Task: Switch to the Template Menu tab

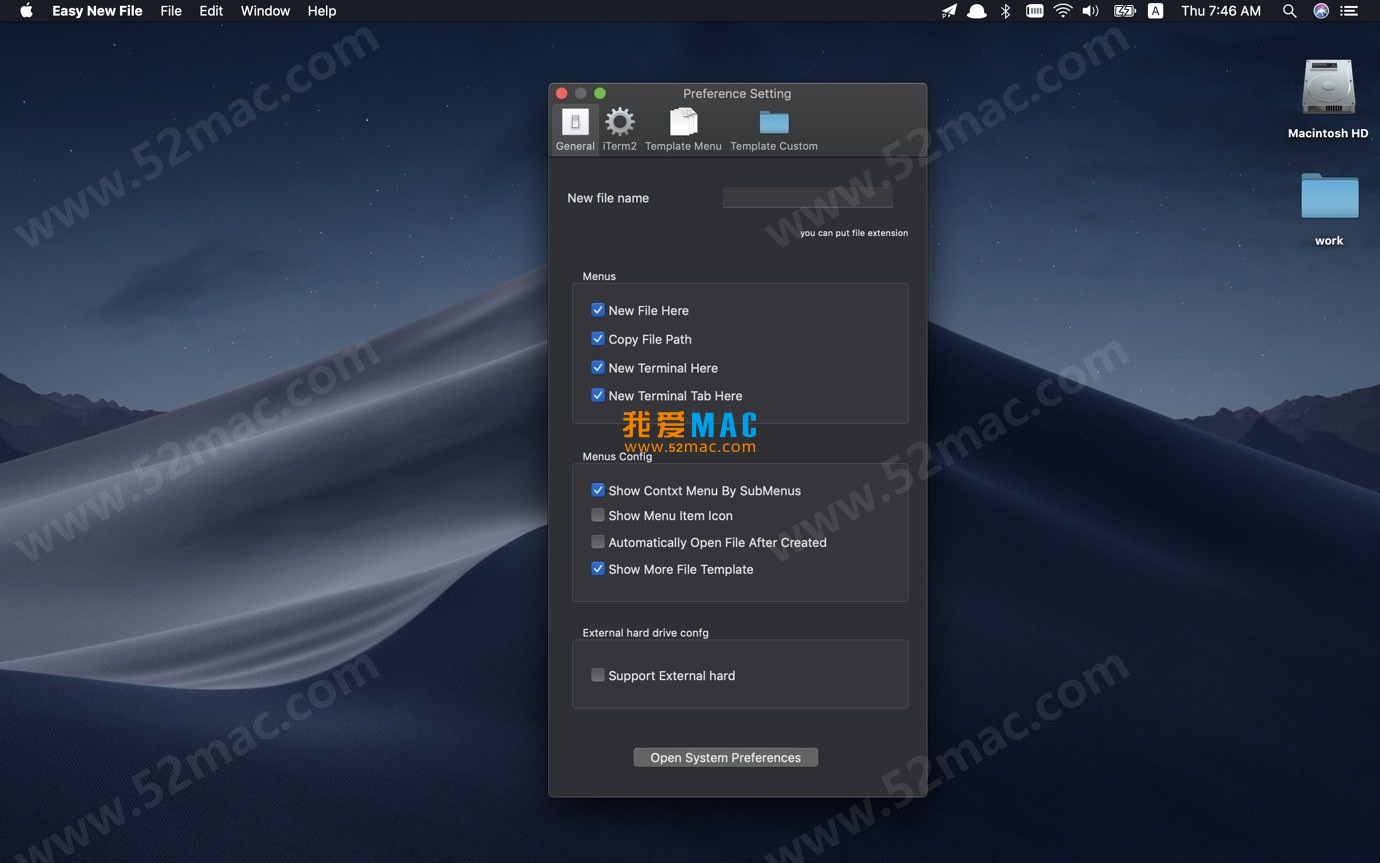Action: point(683,123)
